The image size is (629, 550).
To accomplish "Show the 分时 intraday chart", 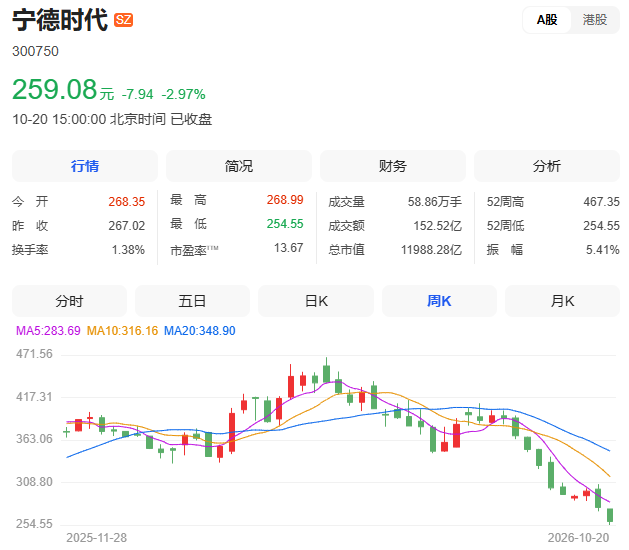I will coord(69,301).
